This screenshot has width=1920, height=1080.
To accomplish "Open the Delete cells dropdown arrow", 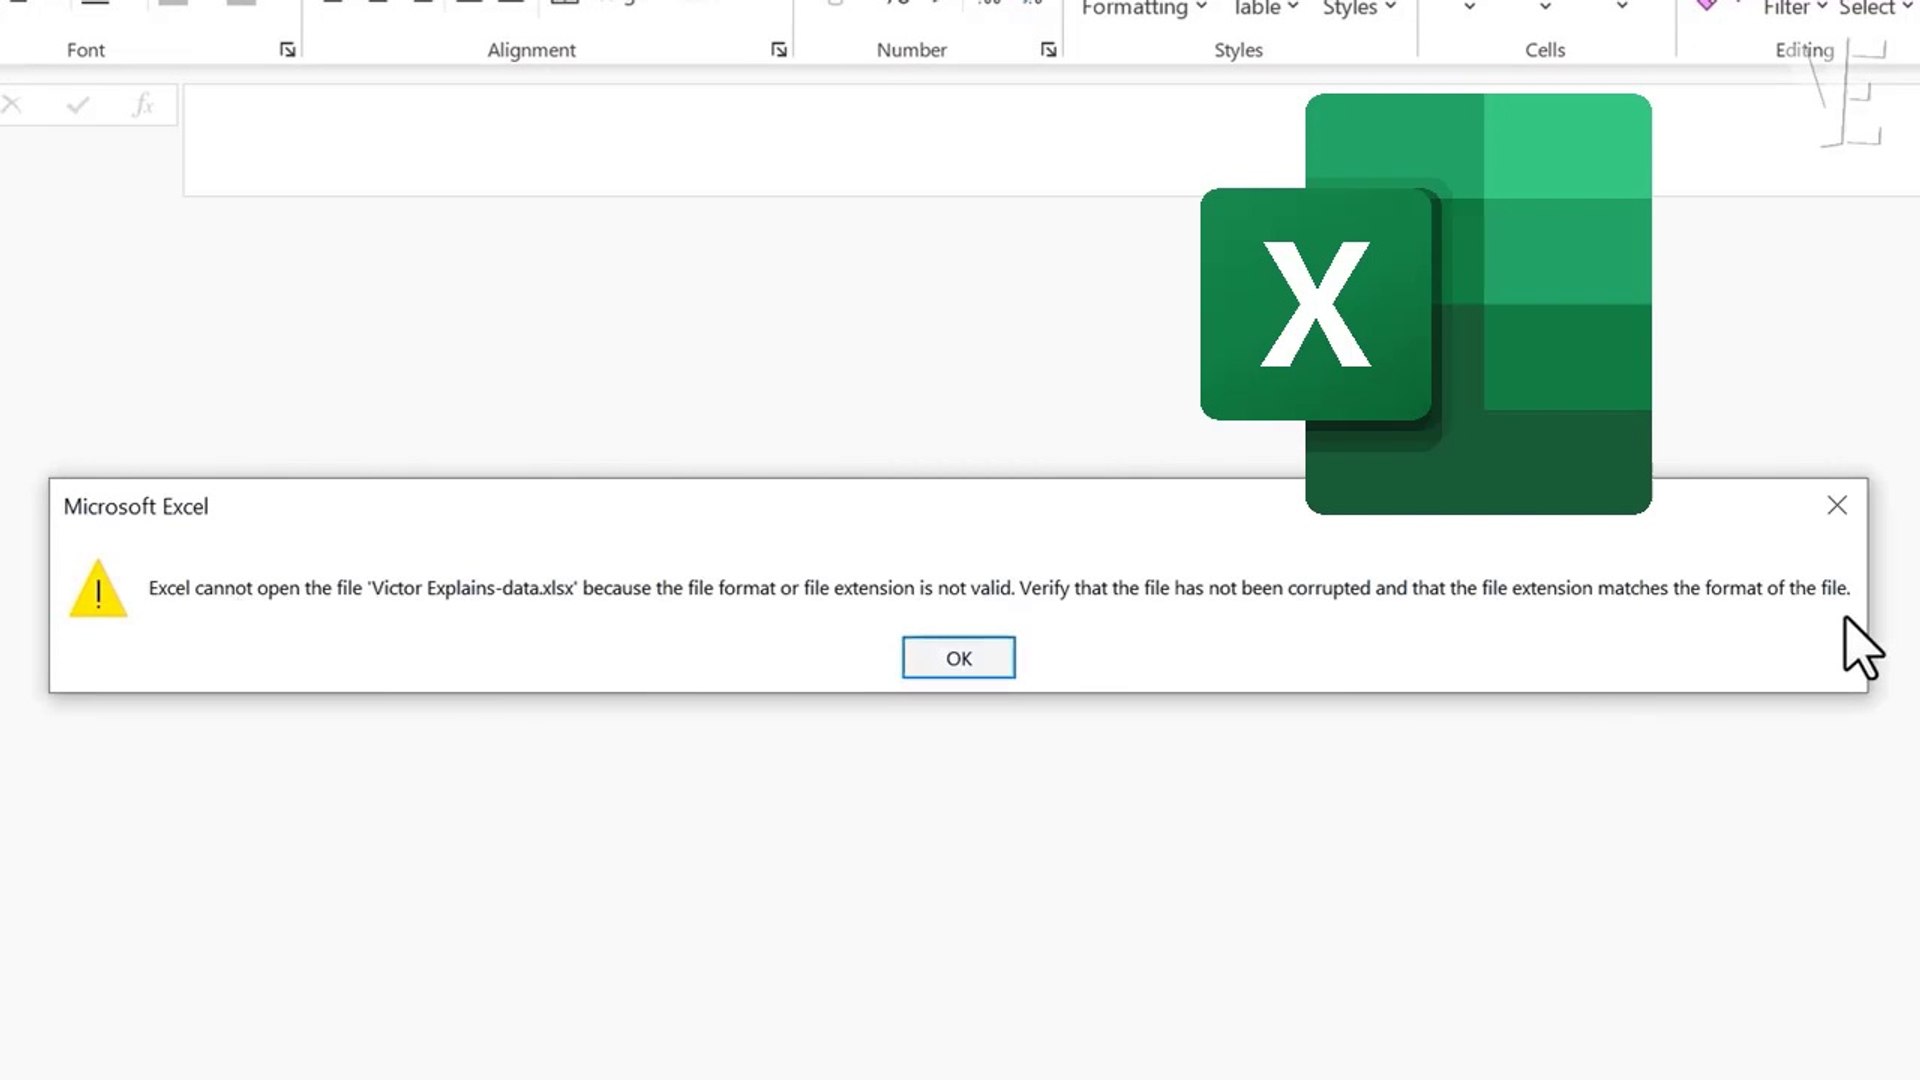I will (x=1545, y=8).
